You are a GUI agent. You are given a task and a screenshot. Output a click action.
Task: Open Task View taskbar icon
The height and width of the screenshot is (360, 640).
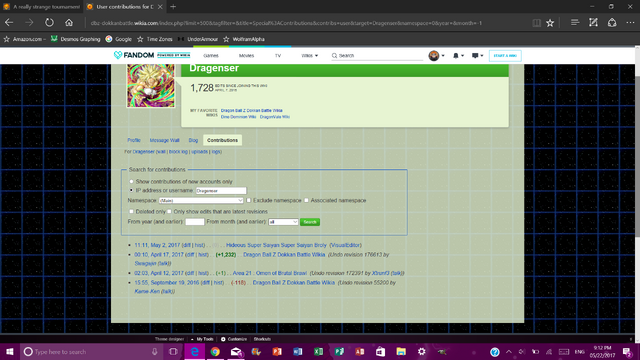coord(173,351)
